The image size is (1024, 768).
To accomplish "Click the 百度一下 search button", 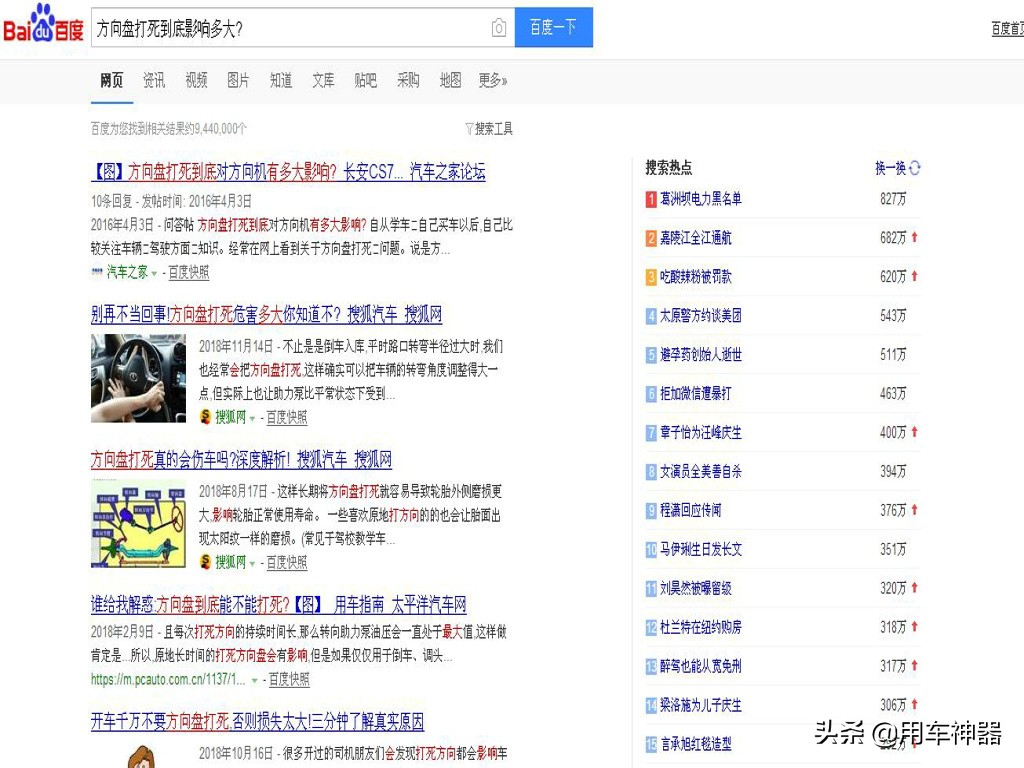I will tap(553, 27).
